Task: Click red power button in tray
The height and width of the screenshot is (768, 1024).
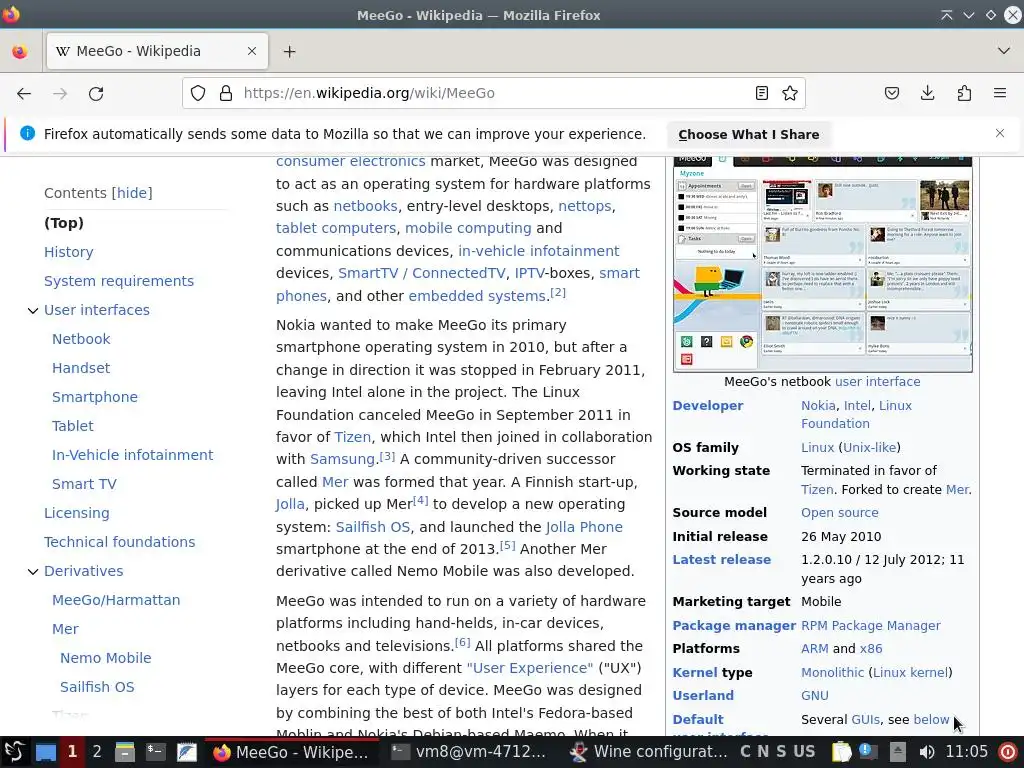Action: (x=1008, y=752)
